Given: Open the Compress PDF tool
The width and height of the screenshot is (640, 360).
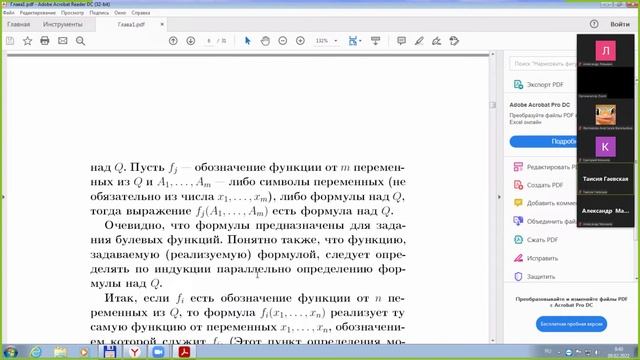Looking at the screenshot, I should point(536,240).
